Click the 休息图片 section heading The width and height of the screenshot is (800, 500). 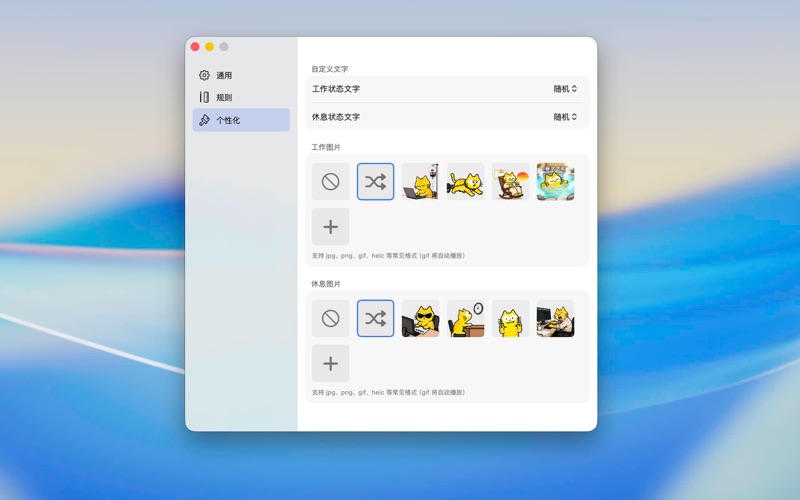click(326, 284)
